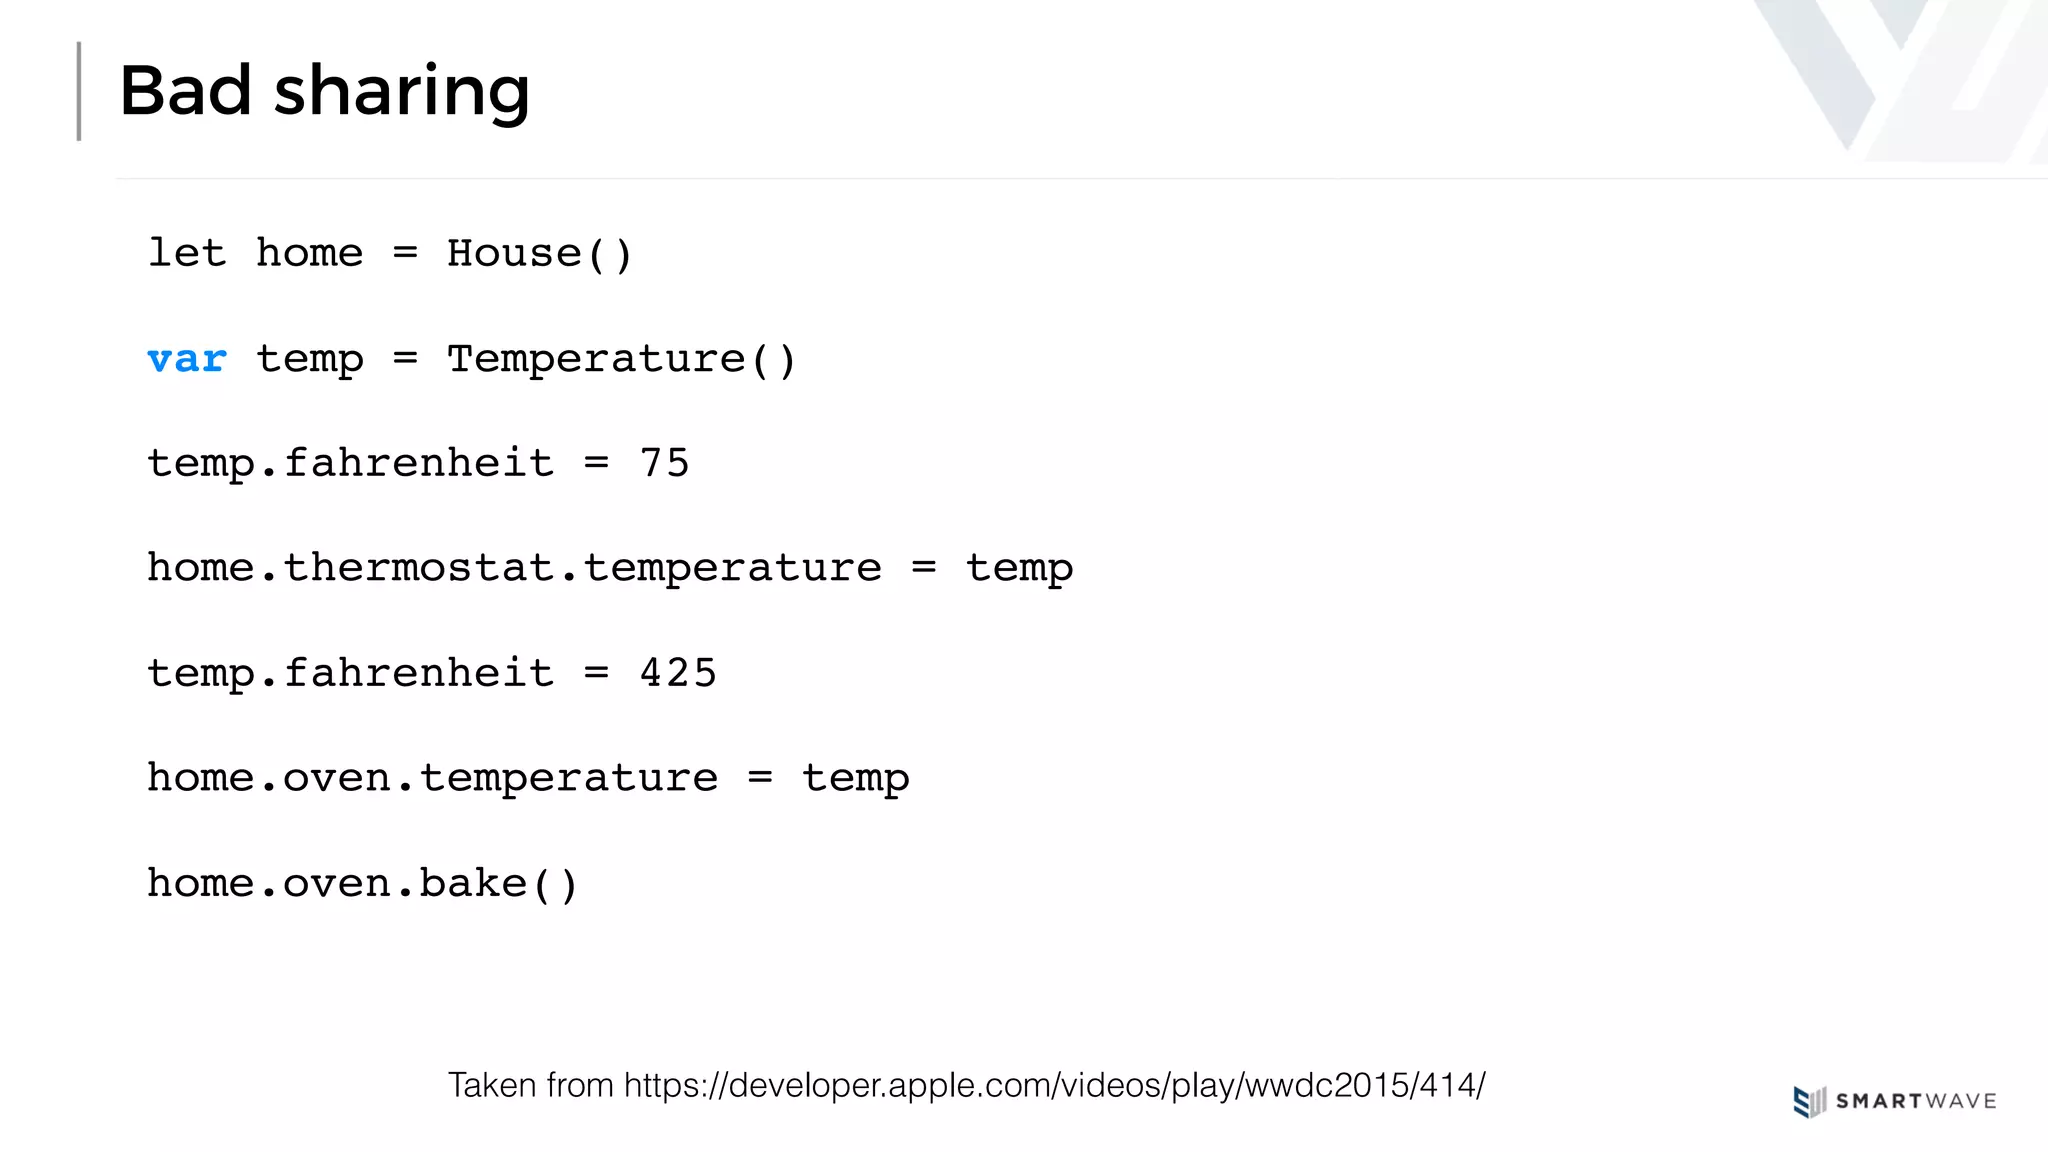Click the 'Temperature()' initializer text
The height and width of the screenshot is (1152, 2048).
(621, 359)
